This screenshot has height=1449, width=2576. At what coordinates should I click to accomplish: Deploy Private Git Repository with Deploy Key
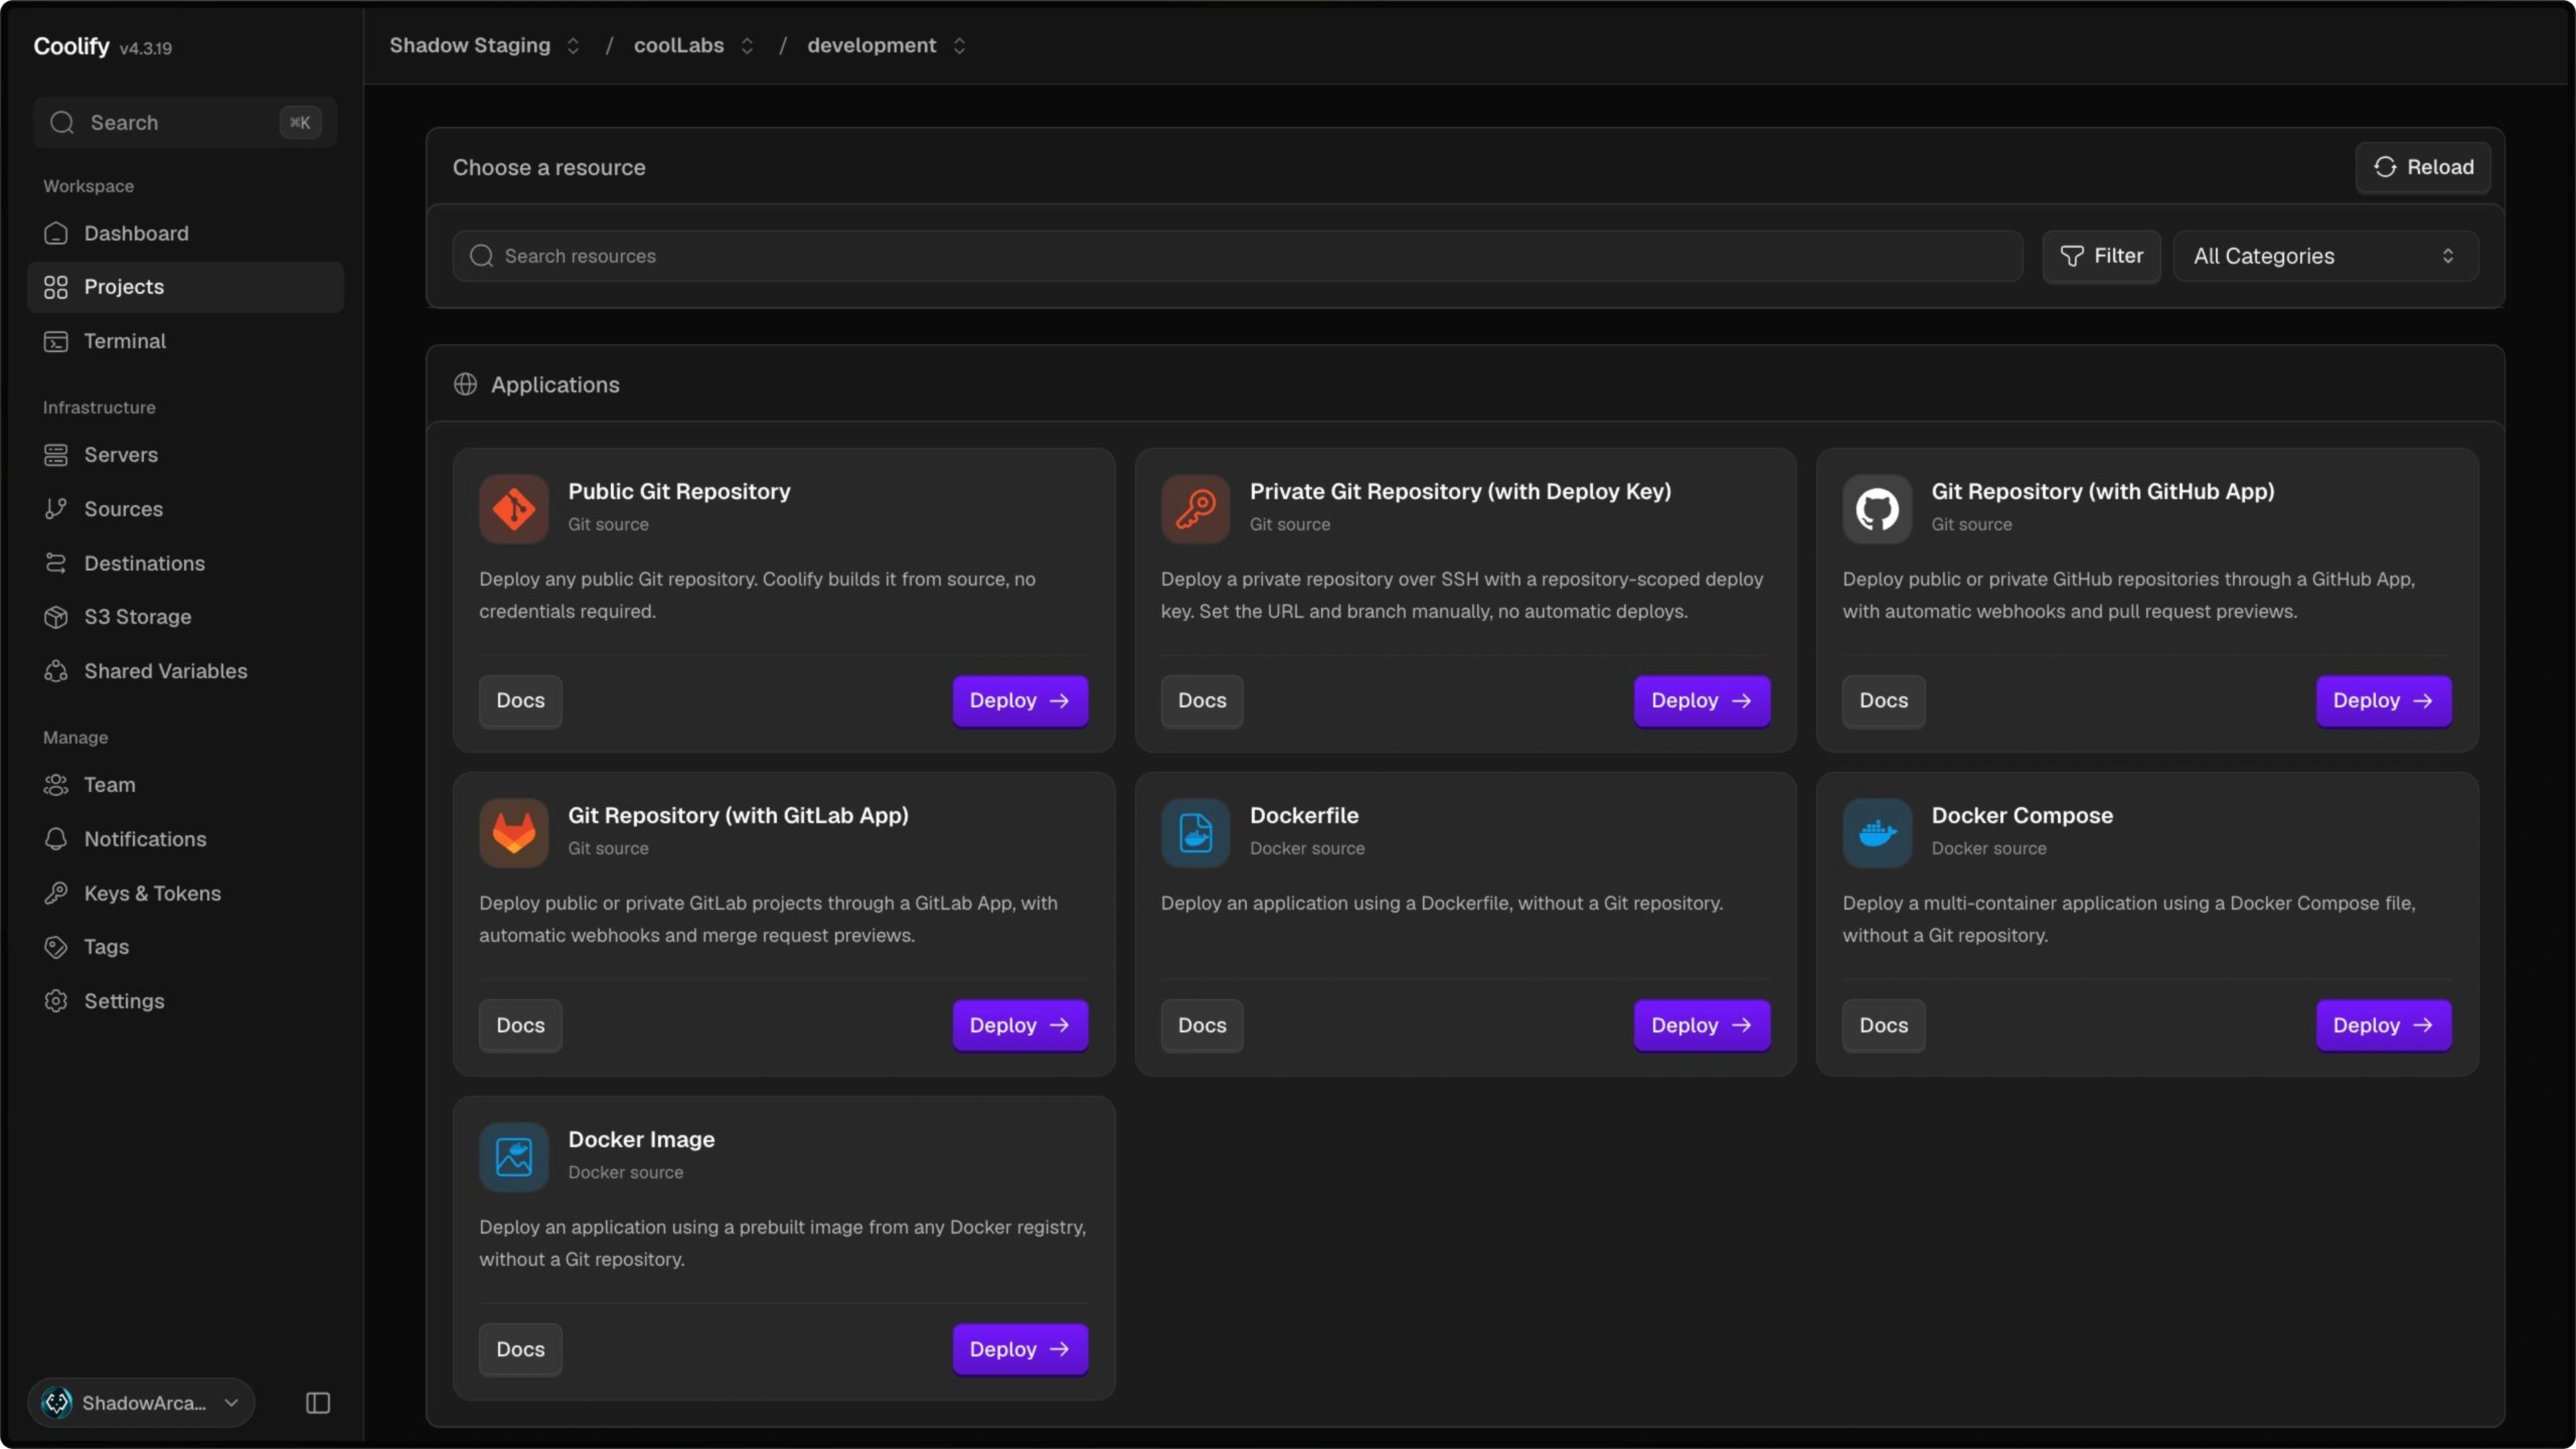1702,700
